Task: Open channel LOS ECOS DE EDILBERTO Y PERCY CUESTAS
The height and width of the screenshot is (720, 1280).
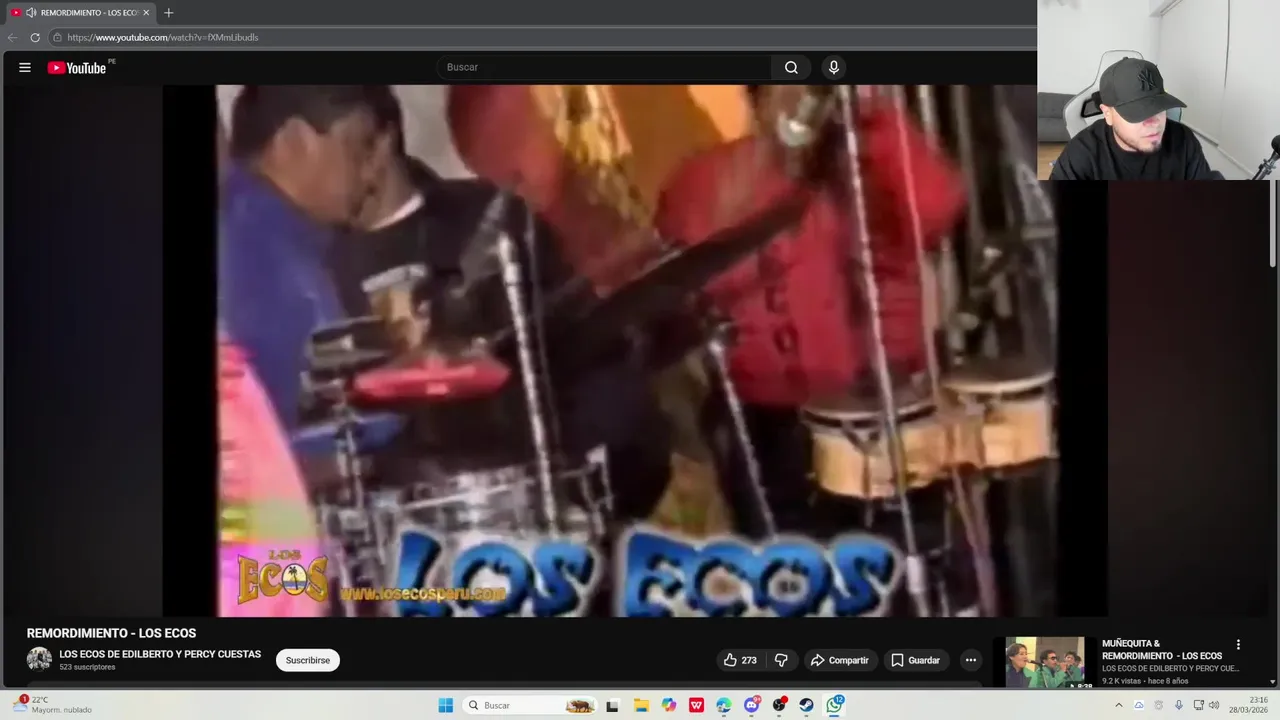Action: coord(160,654)
